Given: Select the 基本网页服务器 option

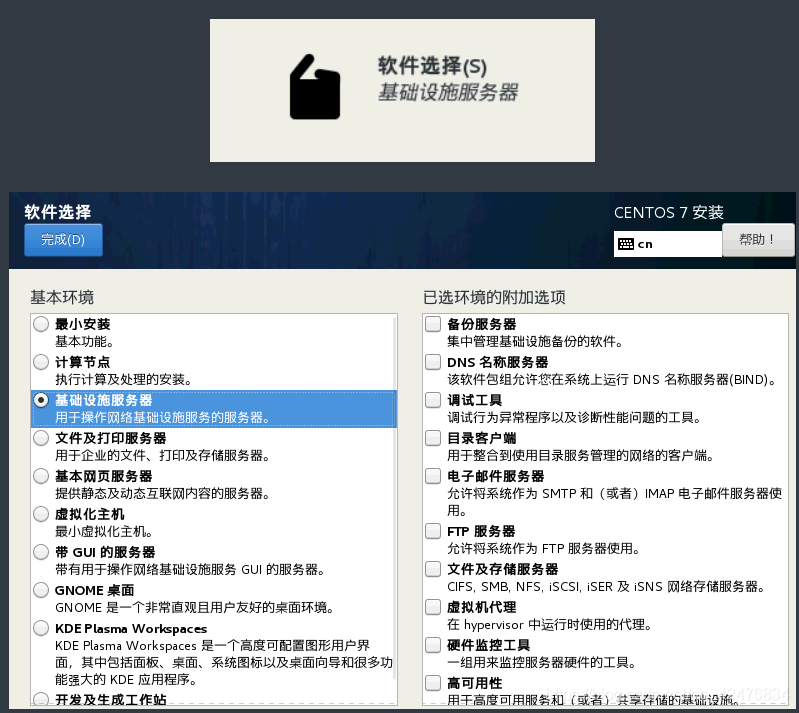Looking at the screenshot, I should click(41, 476).
